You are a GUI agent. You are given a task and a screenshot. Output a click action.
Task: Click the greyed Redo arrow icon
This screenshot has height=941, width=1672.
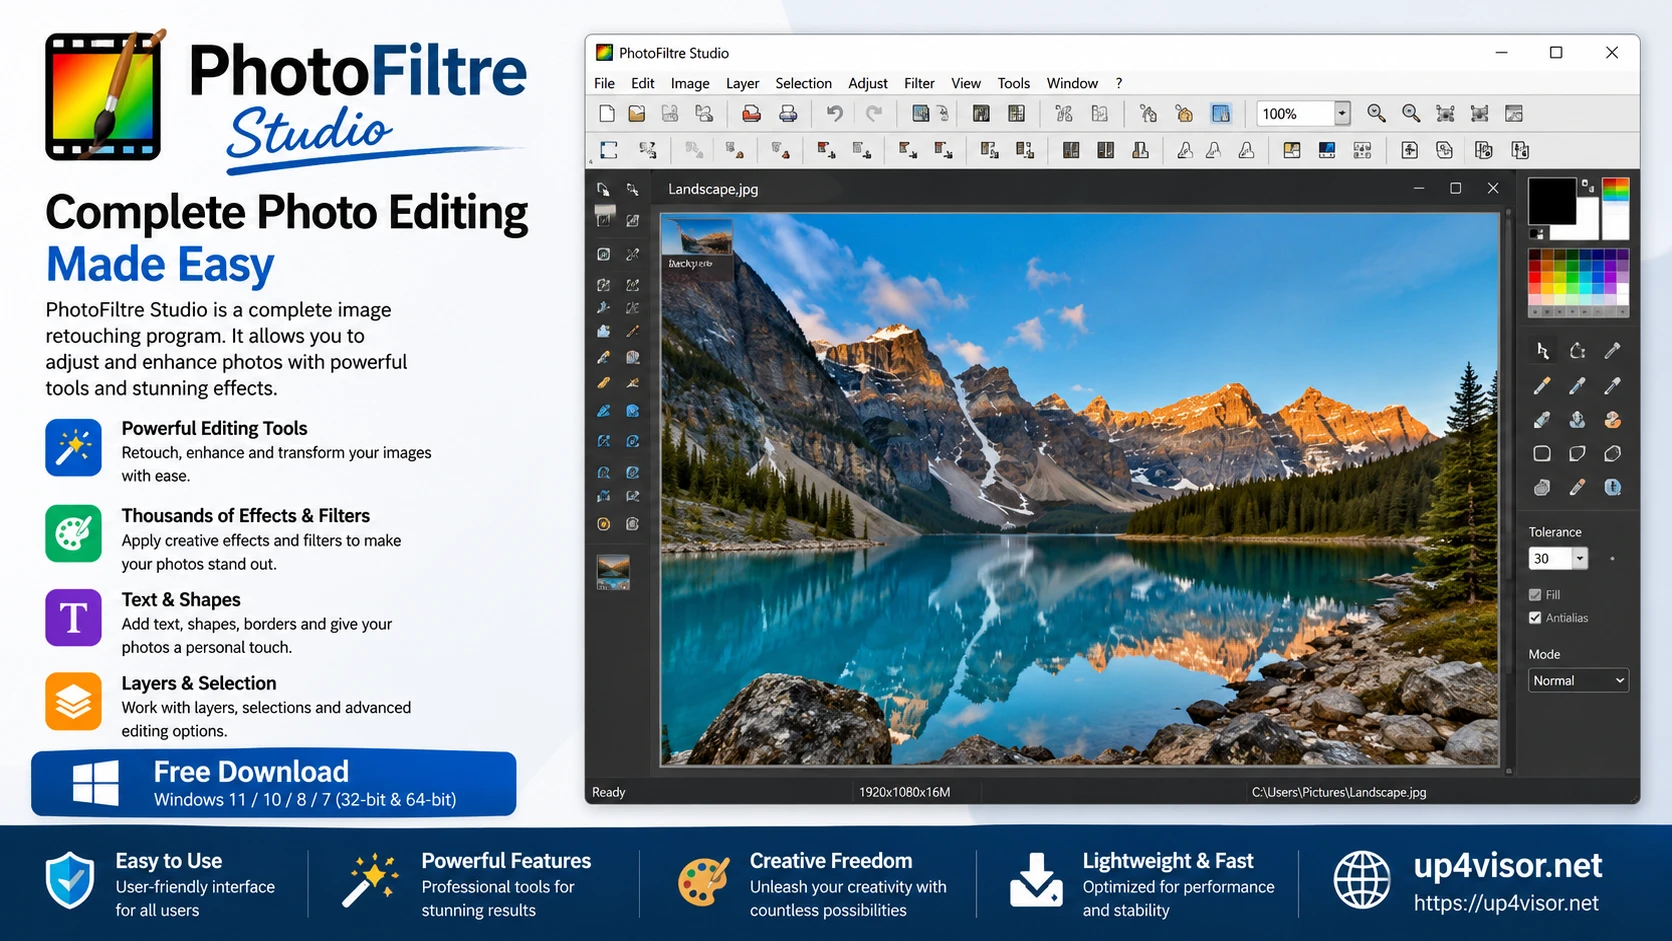874,114
